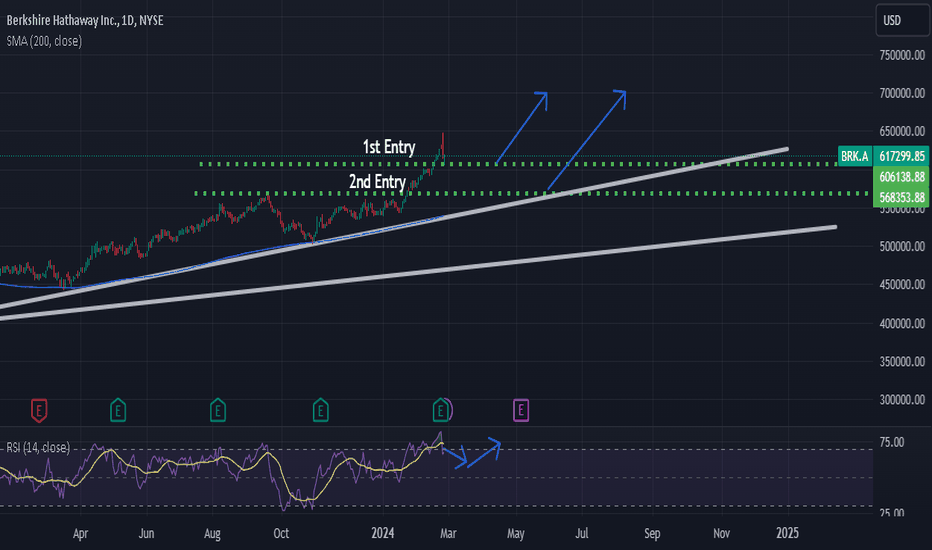Select the RSI (14, close) indicator legend

tap(38, 447)
